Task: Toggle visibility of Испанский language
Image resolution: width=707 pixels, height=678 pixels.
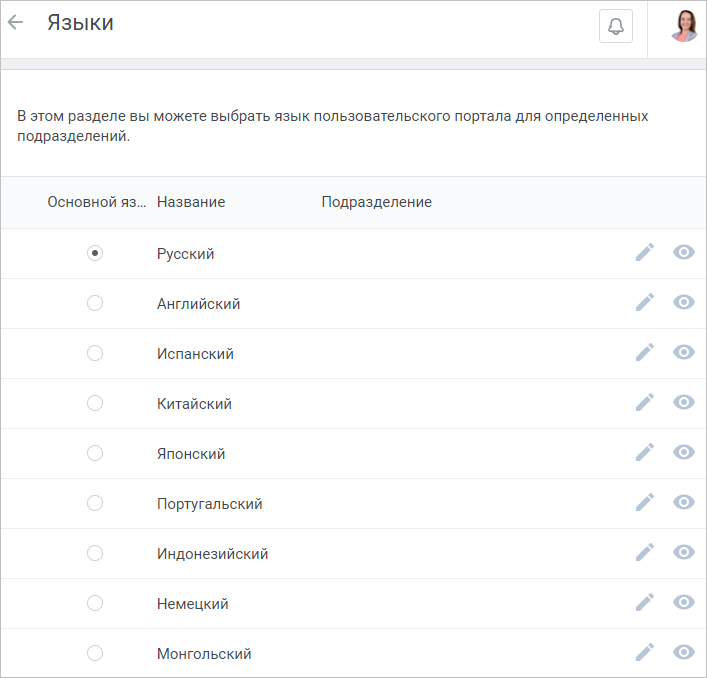Action: tap(684, 352)
